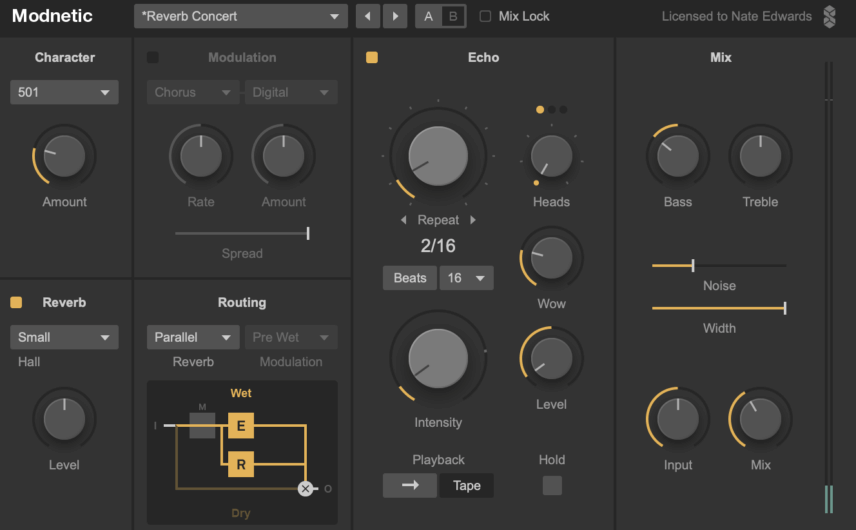Click the Treble knob
856x530 pixels.
point(760,156)
